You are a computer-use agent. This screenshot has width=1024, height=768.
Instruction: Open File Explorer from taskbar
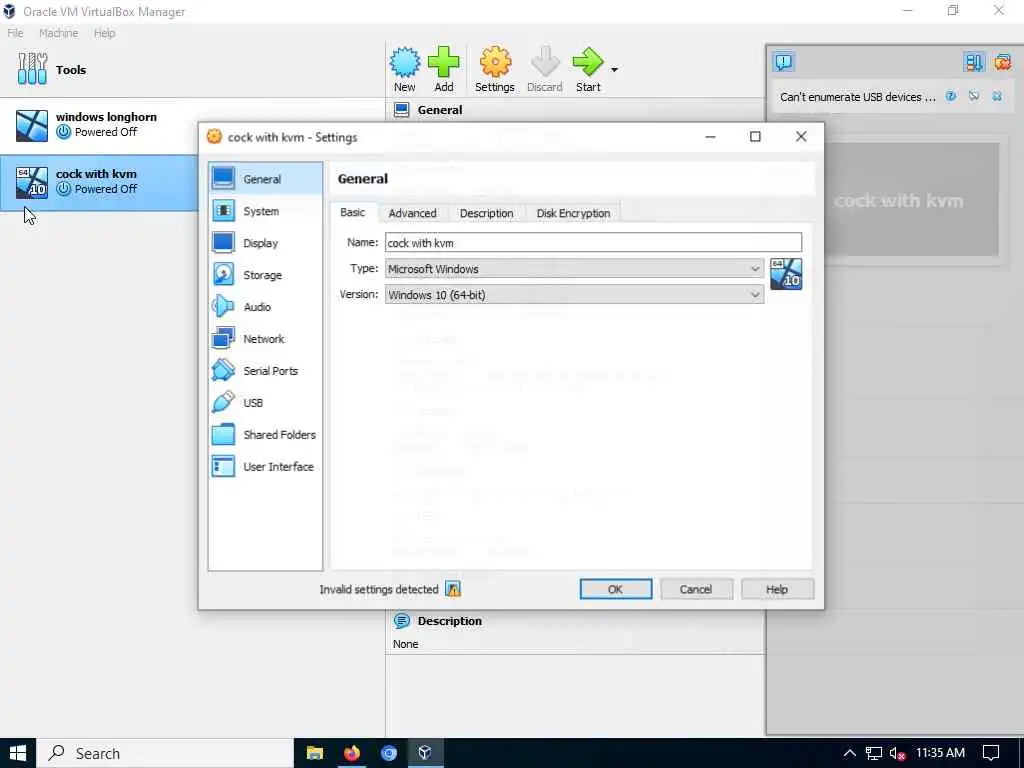315,753
